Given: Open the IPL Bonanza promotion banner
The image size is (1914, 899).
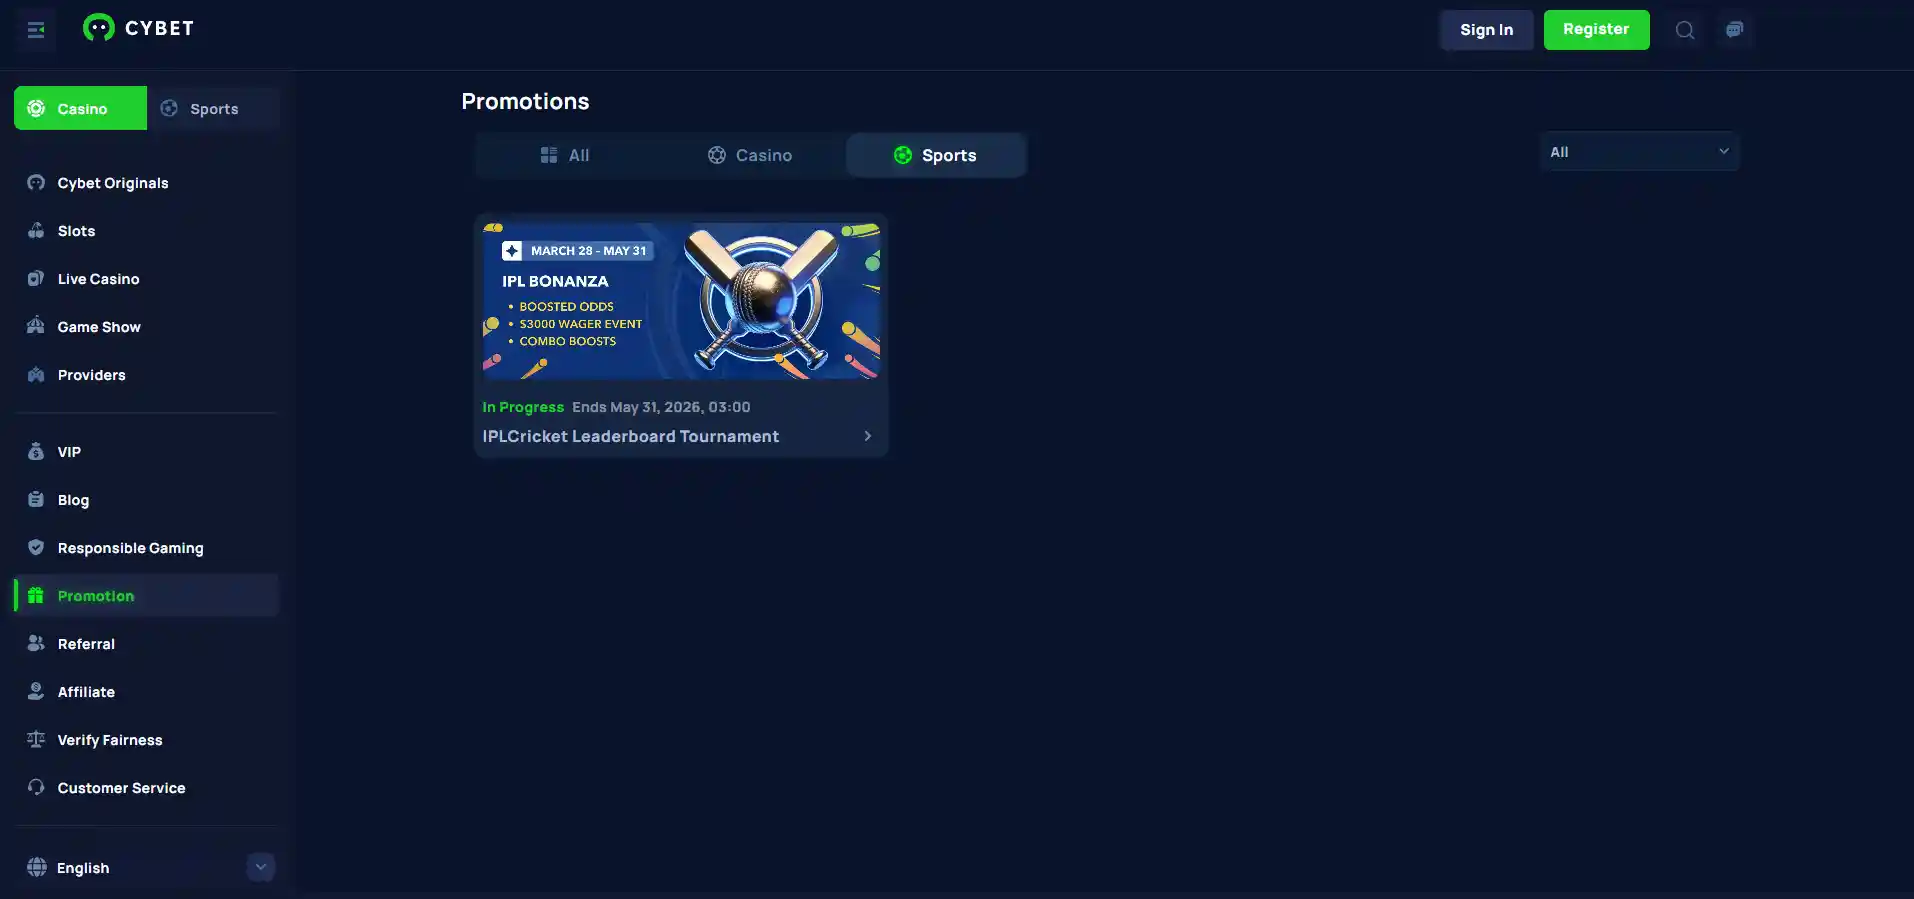Looking at the screenshot, I should click(681, 301).
